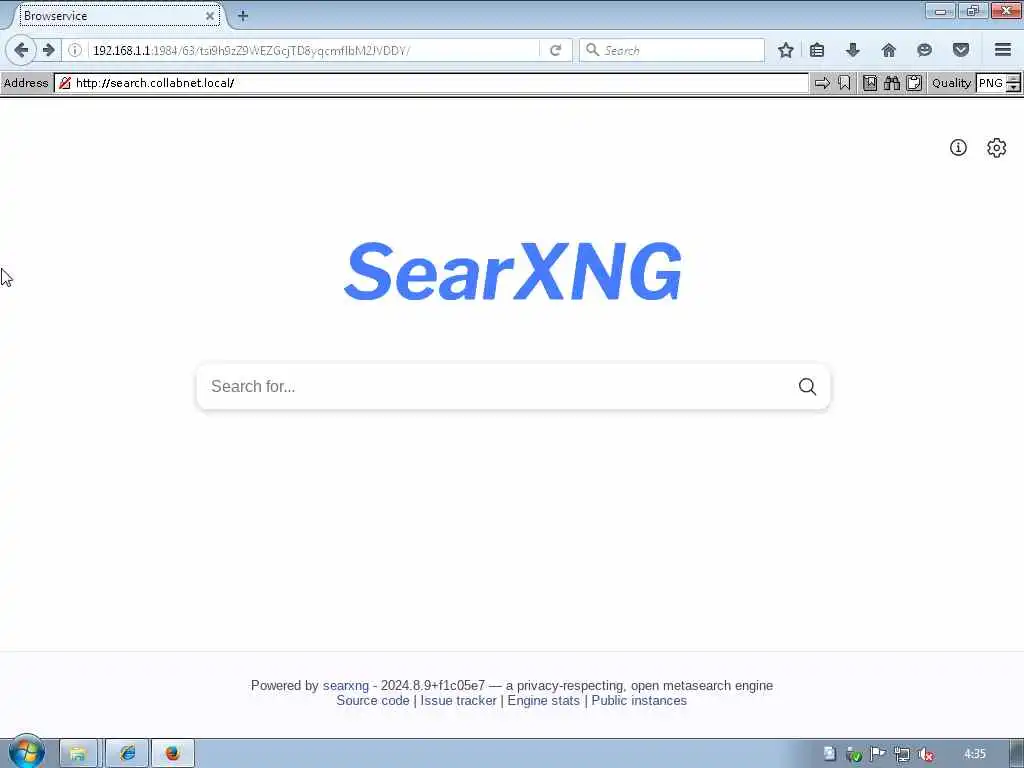Click the Firefox URL bar address
The image size is (1024, 768).
click(313, 50)
